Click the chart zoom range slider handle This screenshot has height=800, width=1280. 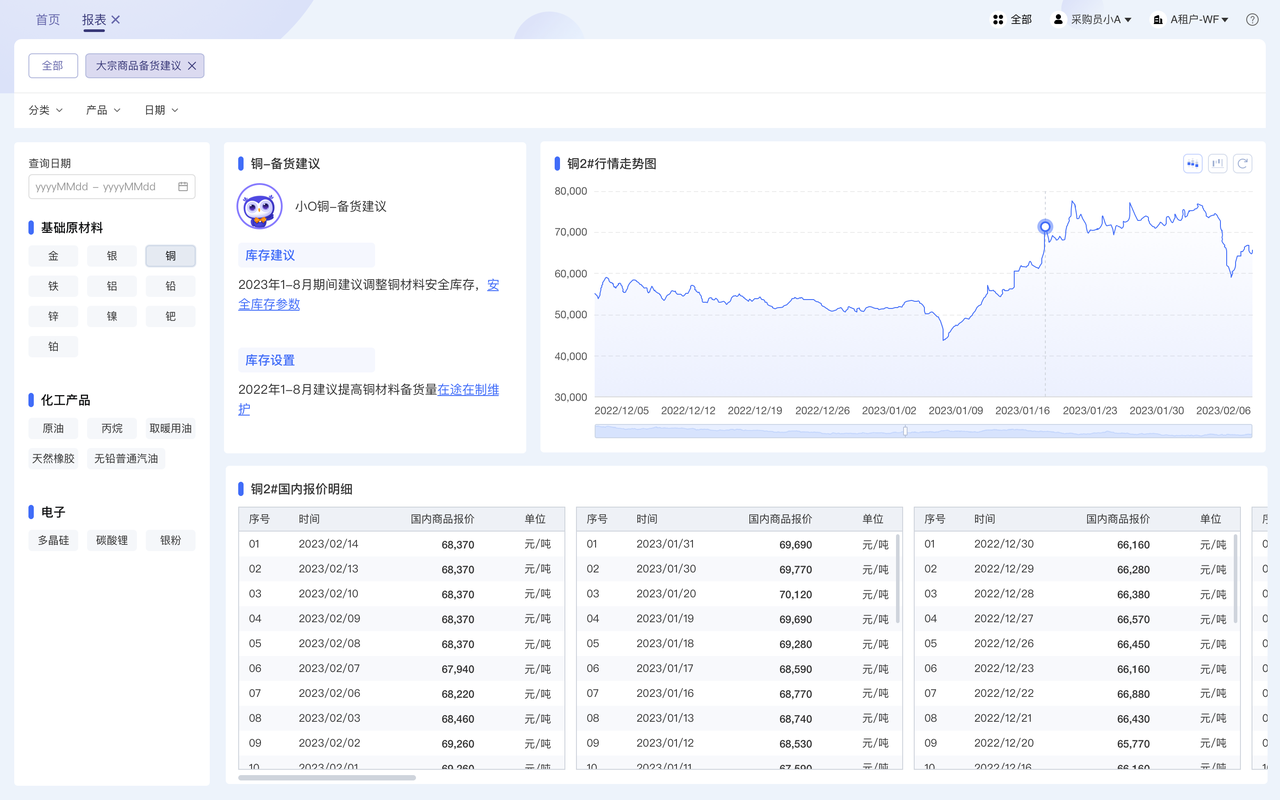905,431
